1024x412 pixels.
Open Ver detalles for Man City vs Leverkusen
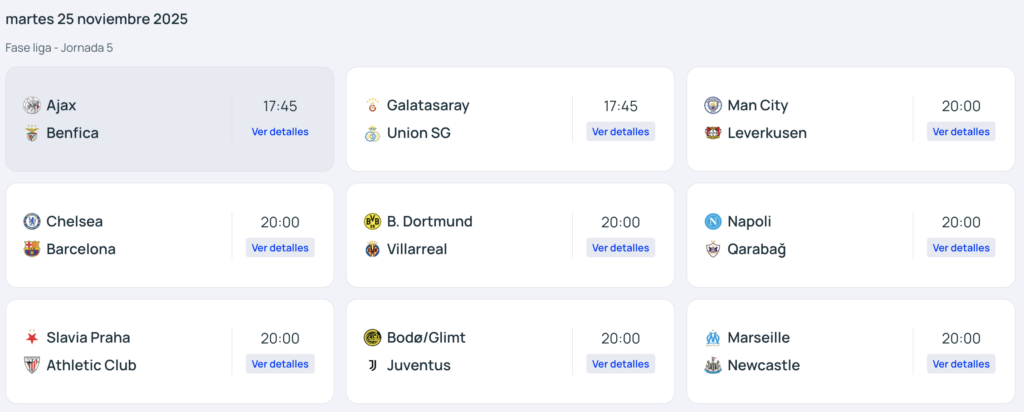point(960,132)
